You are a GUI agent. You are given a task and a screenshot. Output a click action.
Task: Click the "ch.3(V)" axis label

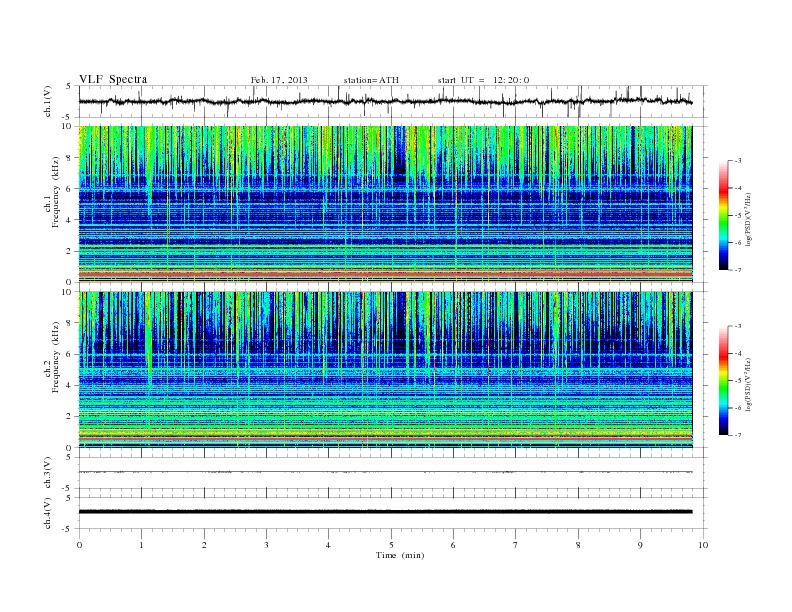point(48,473)
